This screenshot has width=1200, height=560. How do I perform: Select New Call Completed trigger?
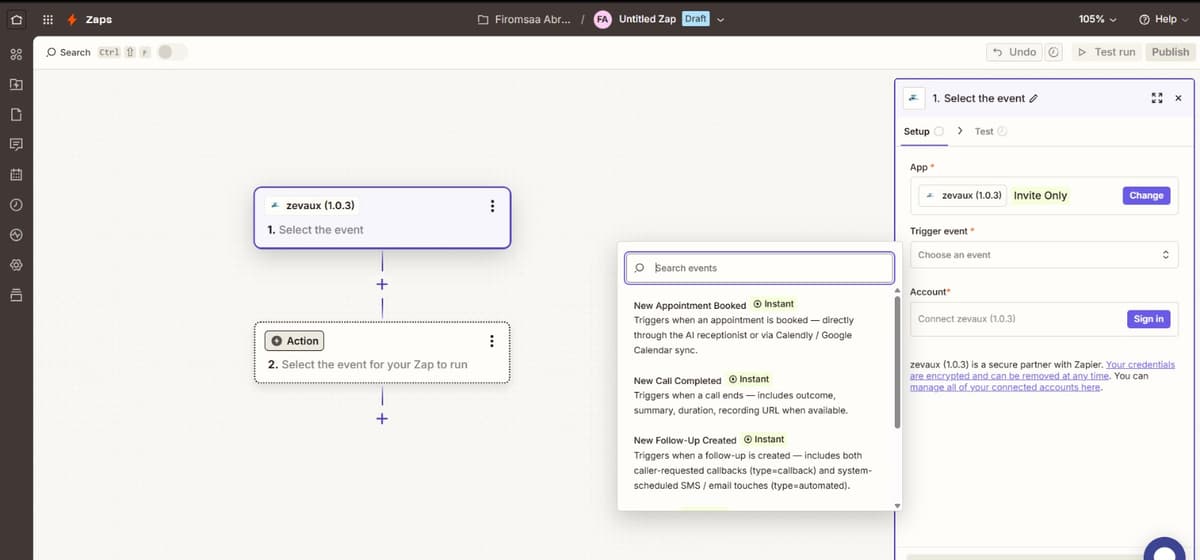click(x=755, y=395)
